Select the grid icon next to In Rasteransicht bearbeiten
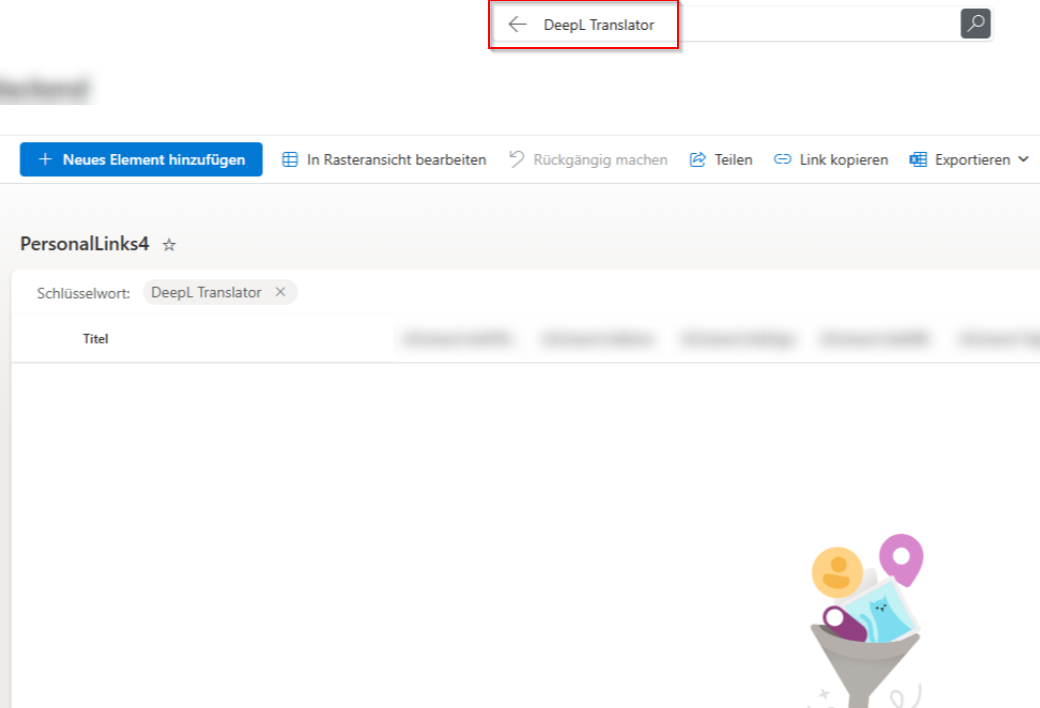 pos(290,158)
